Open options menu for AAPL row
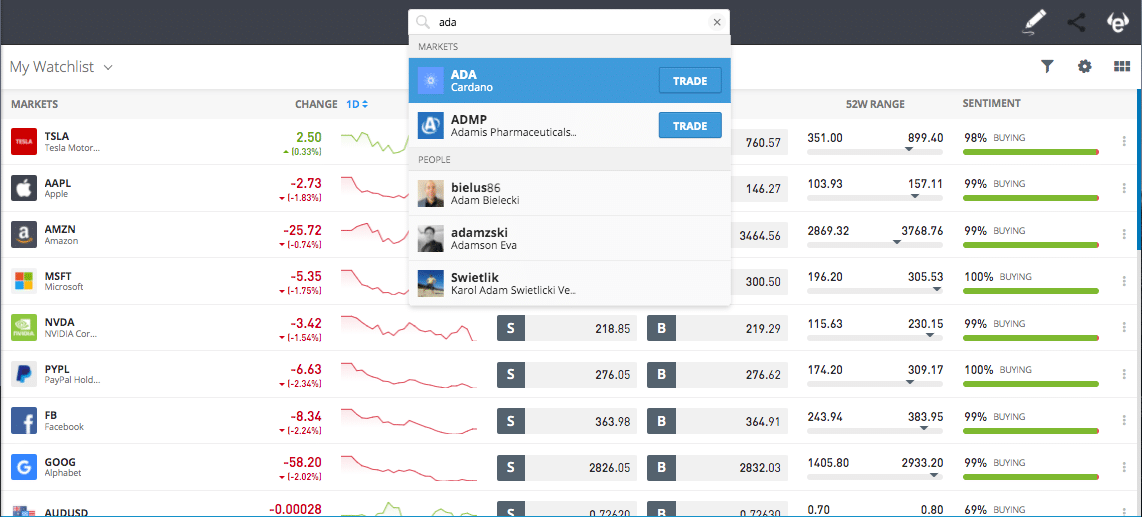The height and width of the screenshot is (517, 1142). point(1125,188)
